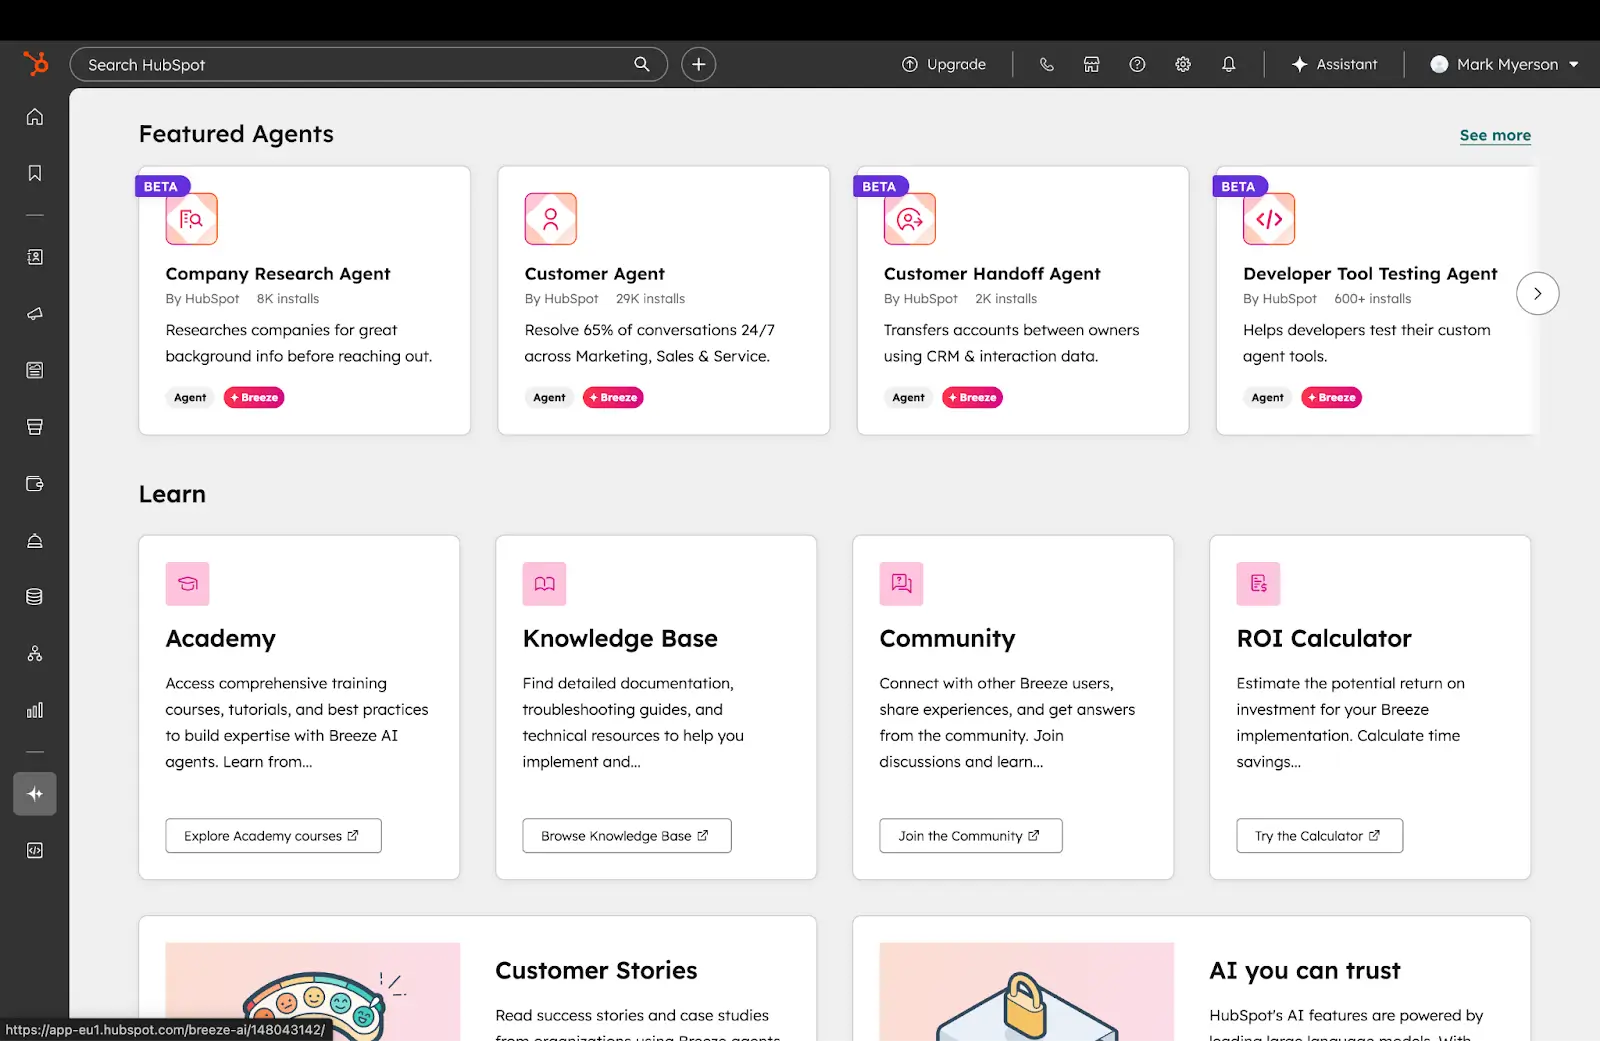1600x1041 pixels.
Task: Click the Academy graduation cap icon
Action: pyautogui.click(x=188, y=584)
